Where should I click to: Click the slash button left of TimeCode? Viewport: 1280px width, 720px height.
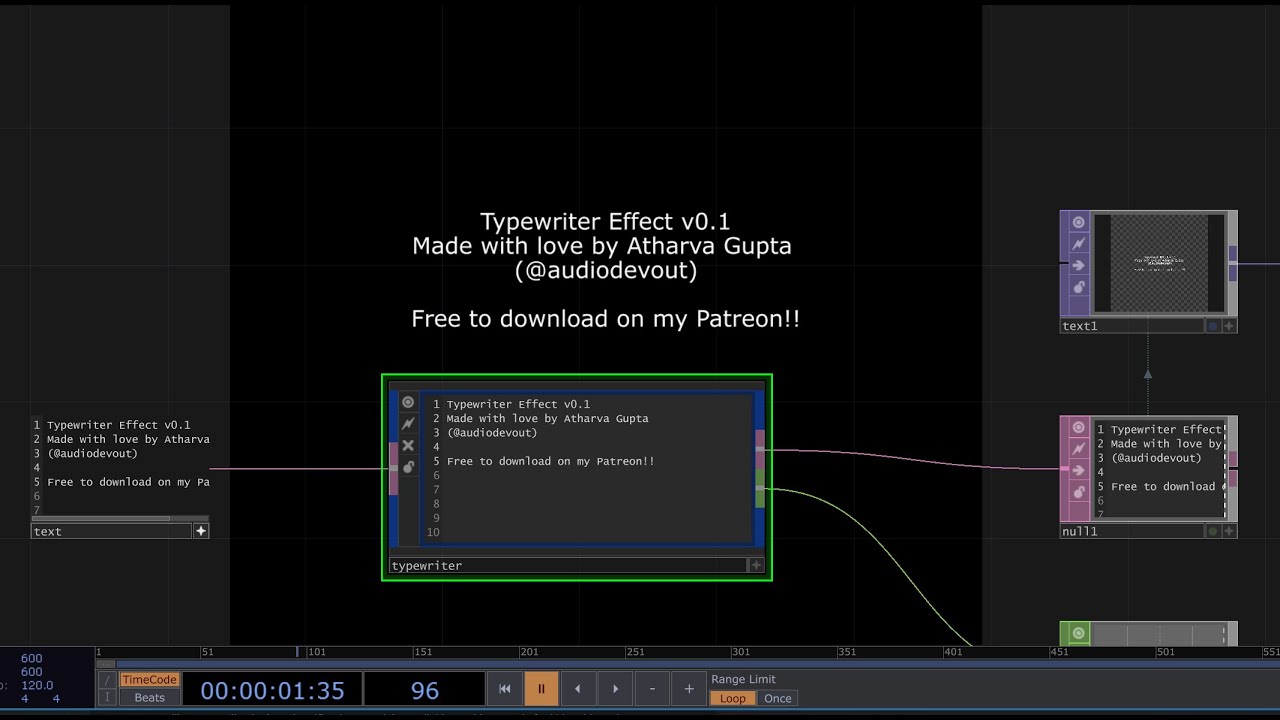[x=108, y=679]
